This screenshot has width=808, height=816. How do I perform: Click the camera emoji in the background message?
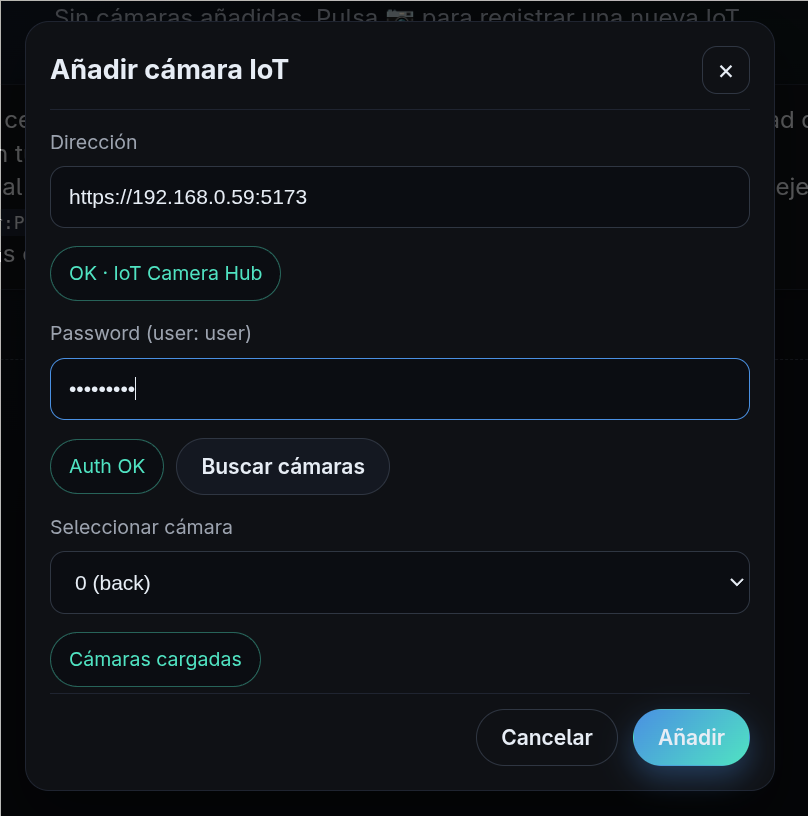point(397,16)
